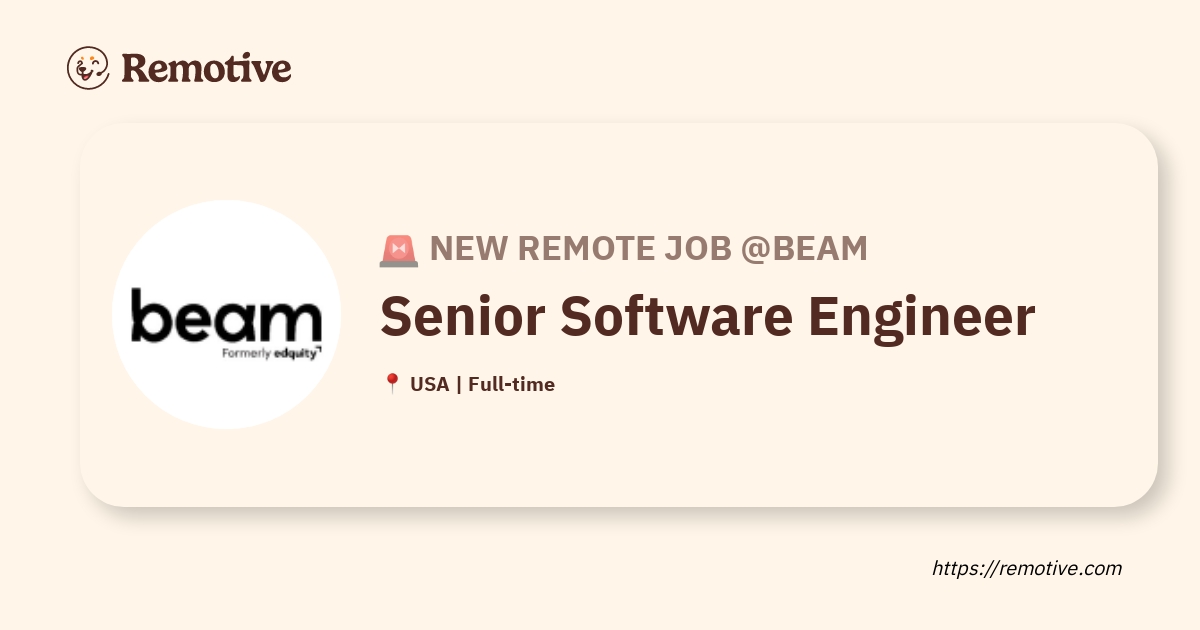
Task: Select the Full-time job type label
Action: [x=511, y=384]
